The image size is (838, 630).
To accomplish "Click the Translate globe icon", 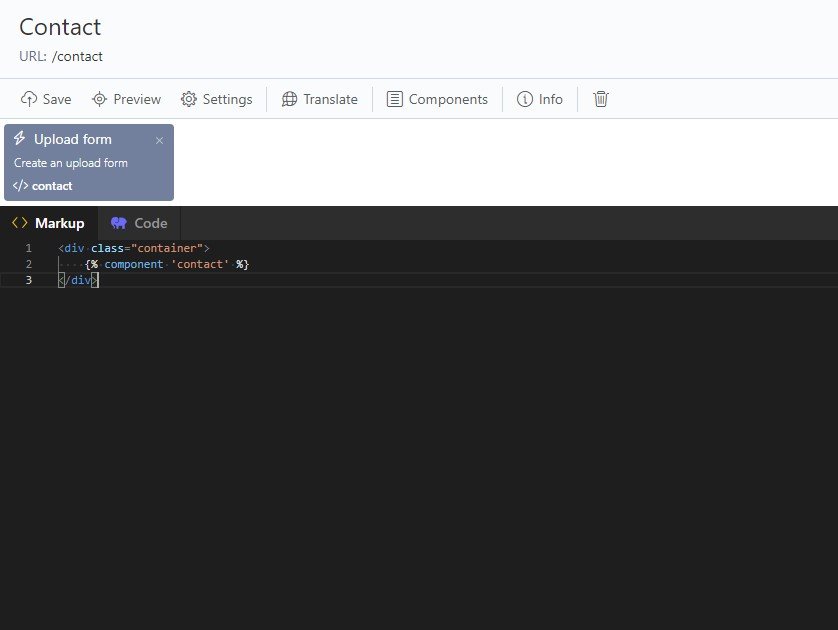I will 289,99.
